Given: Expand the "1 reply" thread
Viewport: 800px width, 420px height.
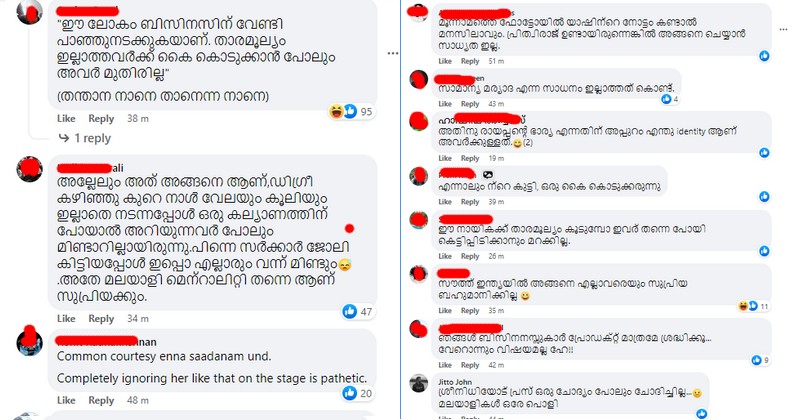Looking at the screenshot, I should pos(85,138).
